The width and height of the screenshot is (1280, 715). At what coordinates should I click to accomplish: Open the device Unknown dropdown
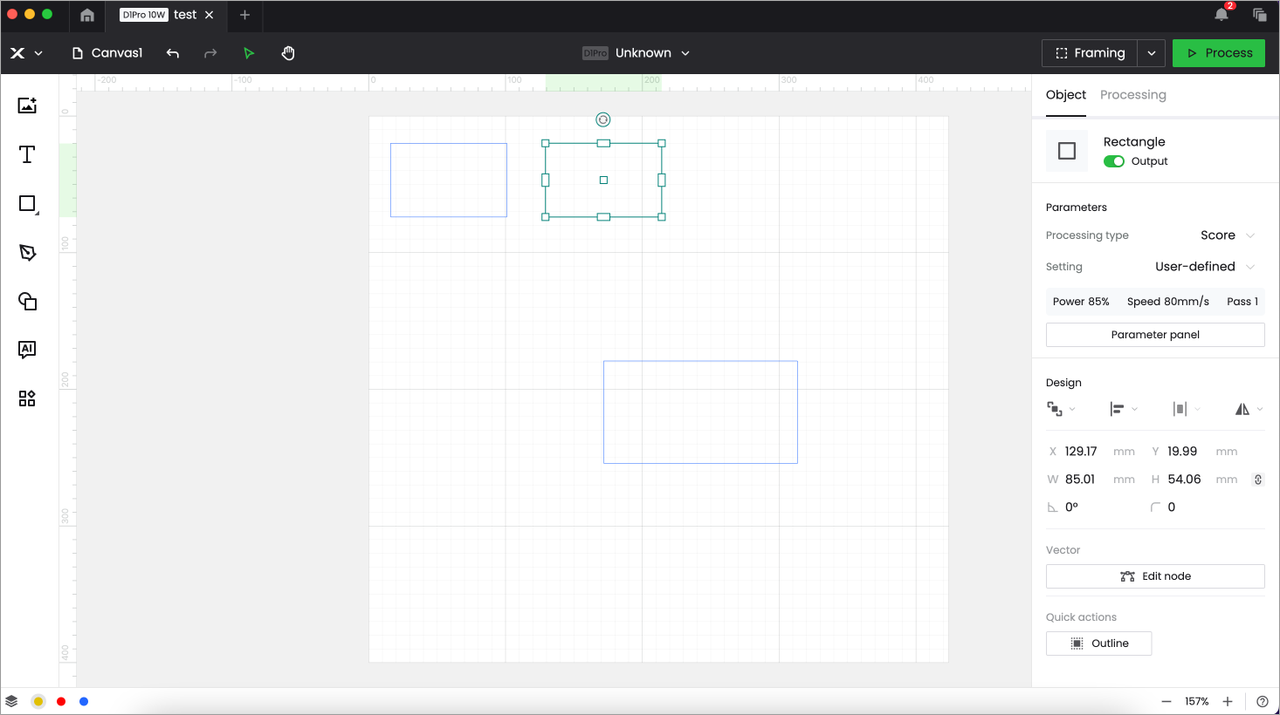[637, 53]
